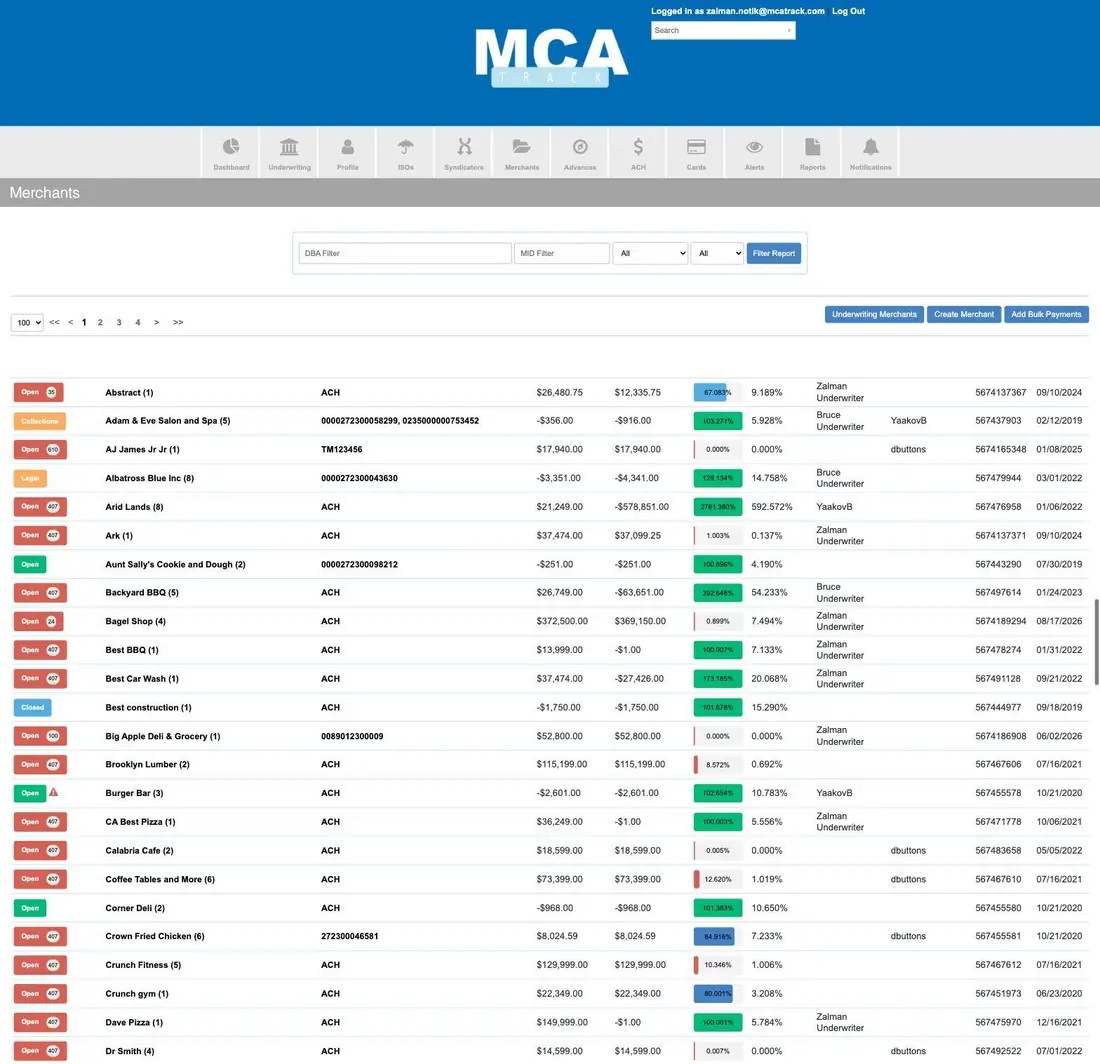Click 67.083% progress bar for Abstract
The width and height of the screenshot is (1100, 1064).
point(718,392)
